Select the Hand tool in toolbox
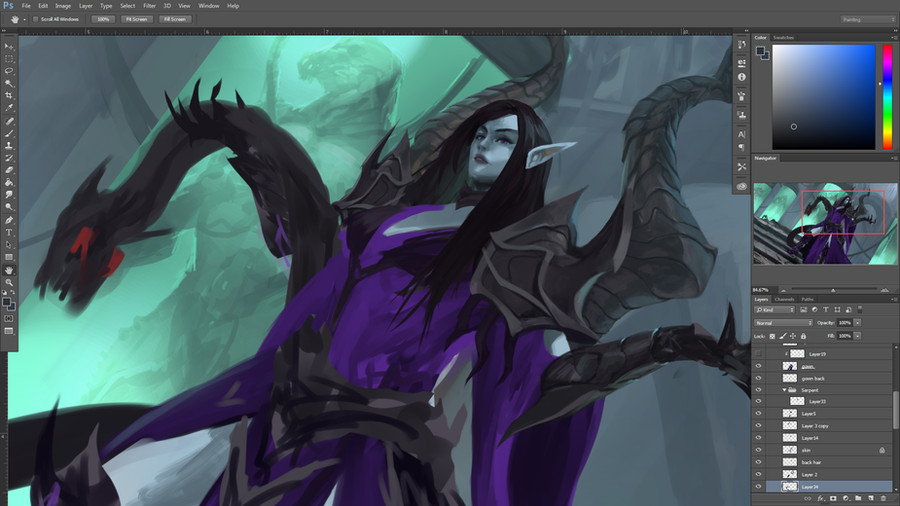Screen dimensions: 900x506 pyautogui.click(x=9, y=270)
